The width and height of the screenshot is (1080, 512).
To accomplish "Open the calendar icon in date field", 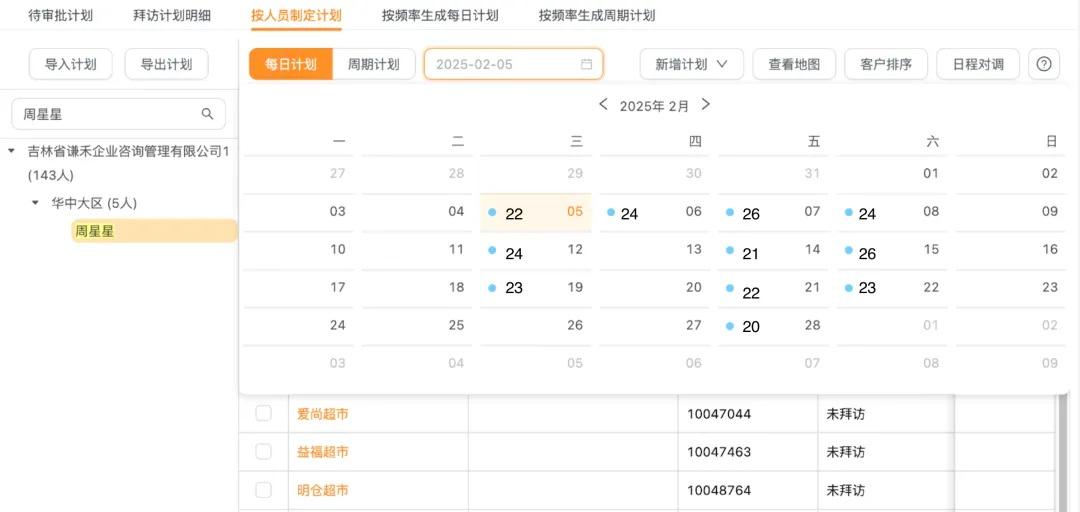I will [587, 64].
